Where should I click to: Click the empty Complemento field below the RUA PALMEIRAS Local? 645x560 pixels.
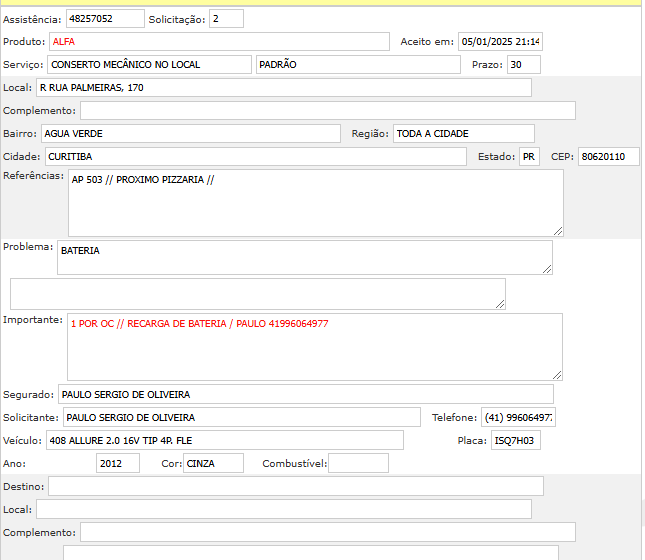point(328,111)
